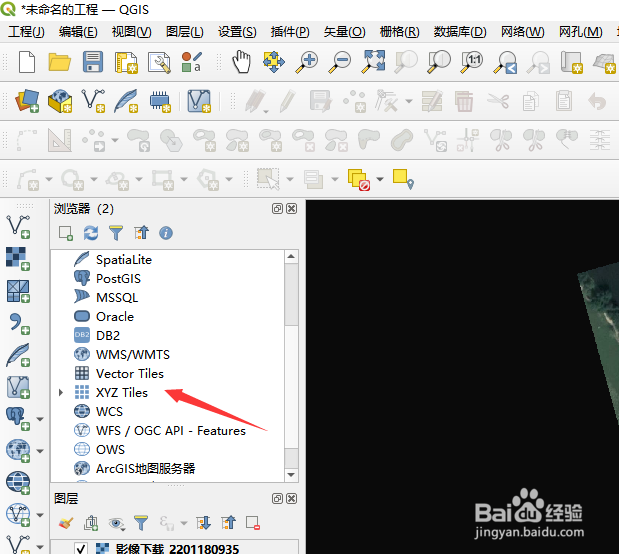619x554 pixels.
Task: Click New Shapefile Layer icon
Action: (93, 100)
